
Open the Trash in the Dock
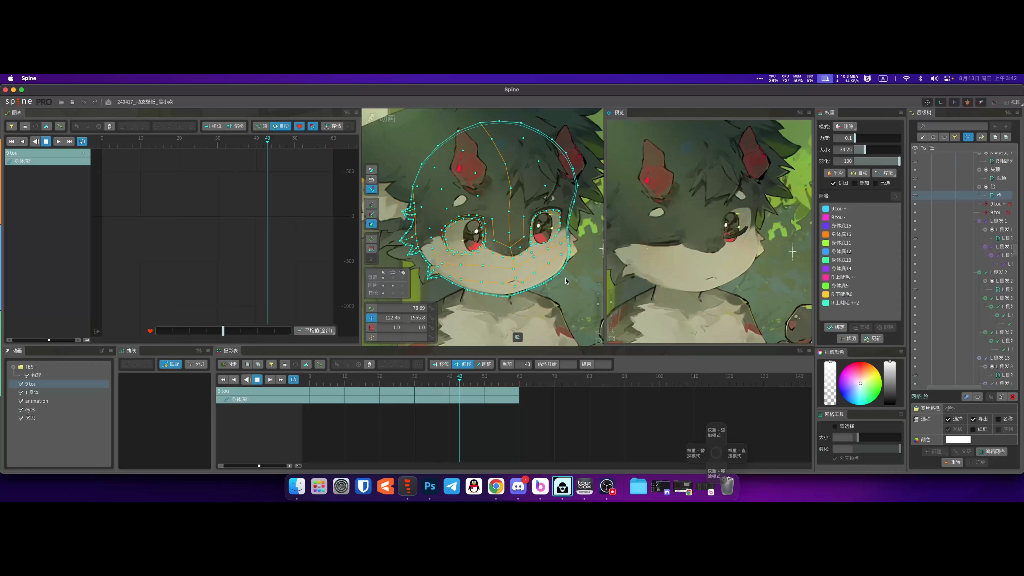(727, 486)
